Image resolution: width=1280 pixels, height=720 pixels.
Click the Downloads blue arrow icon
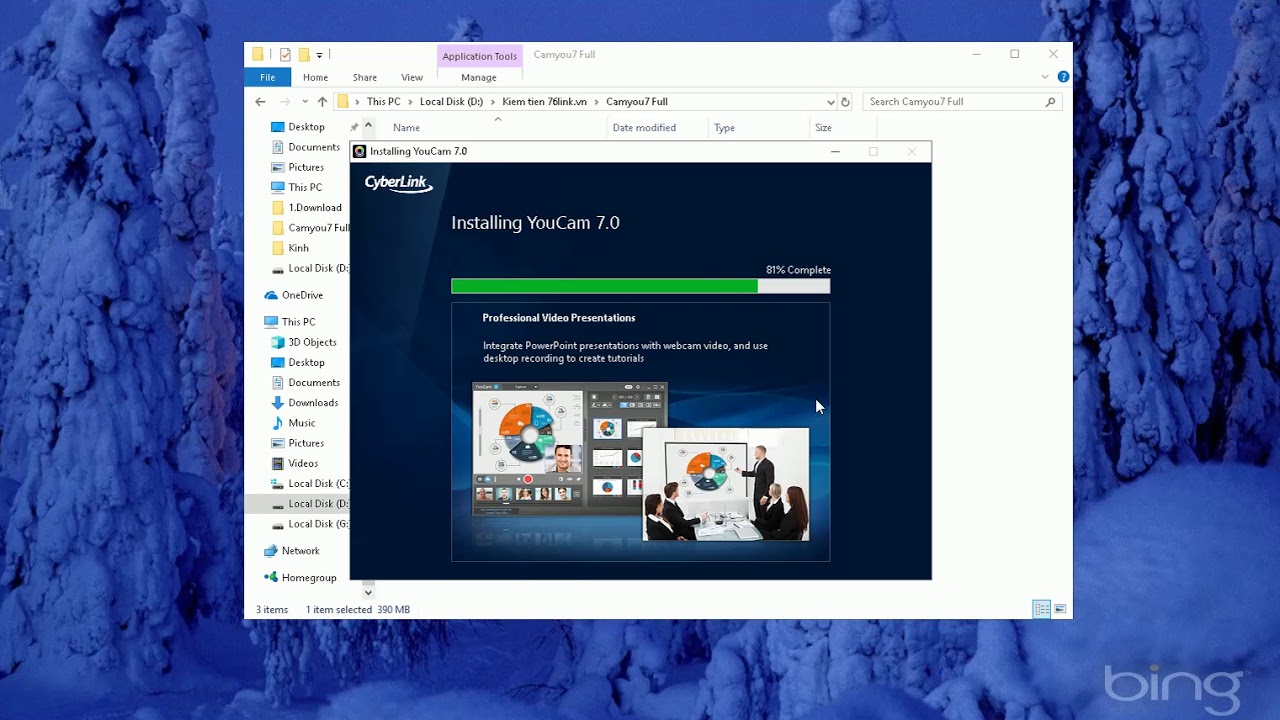coord(278,403)
